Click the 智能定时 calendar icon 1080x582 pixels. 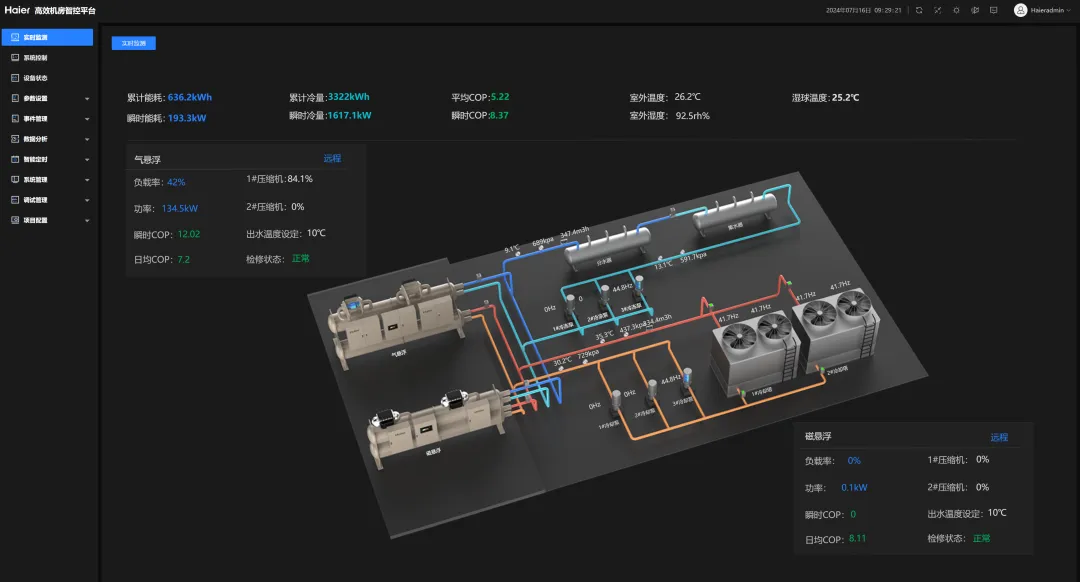[x=14, y=159]
